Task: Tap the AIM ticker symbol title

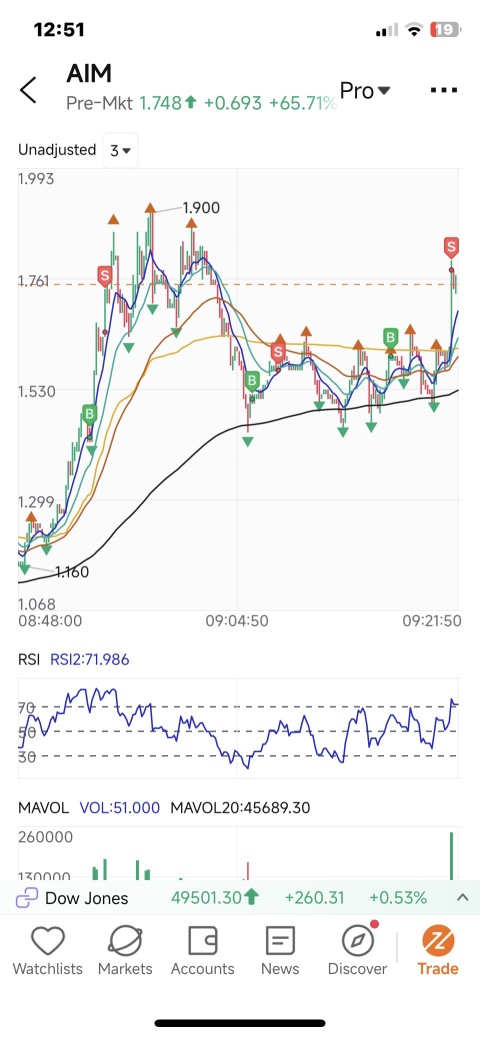Action: [x=89, y=74]
